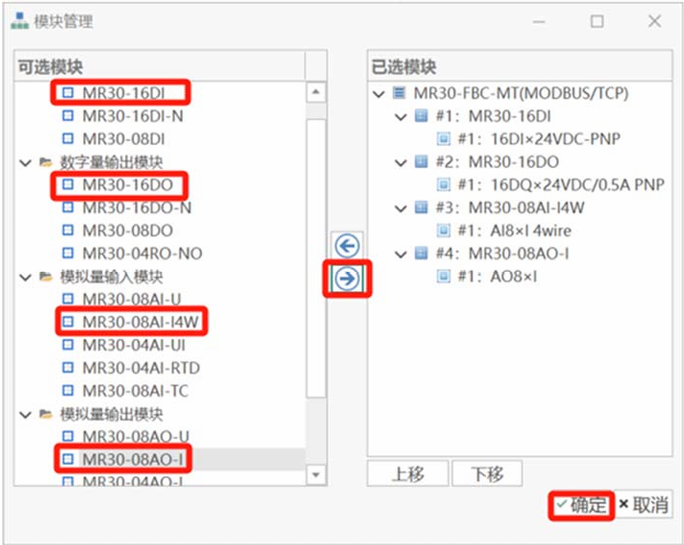Click the 已选模块 column header
The width and height of the screenshot is (684, 545).
click(x=520, y=66)
